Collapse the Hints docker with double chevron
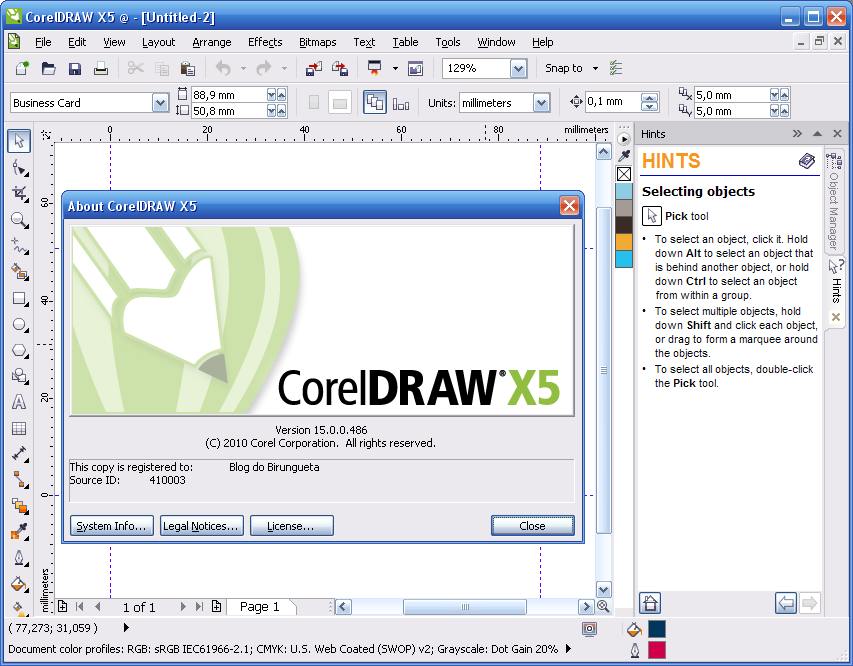The image size is (853, 666). coord(798,134)
